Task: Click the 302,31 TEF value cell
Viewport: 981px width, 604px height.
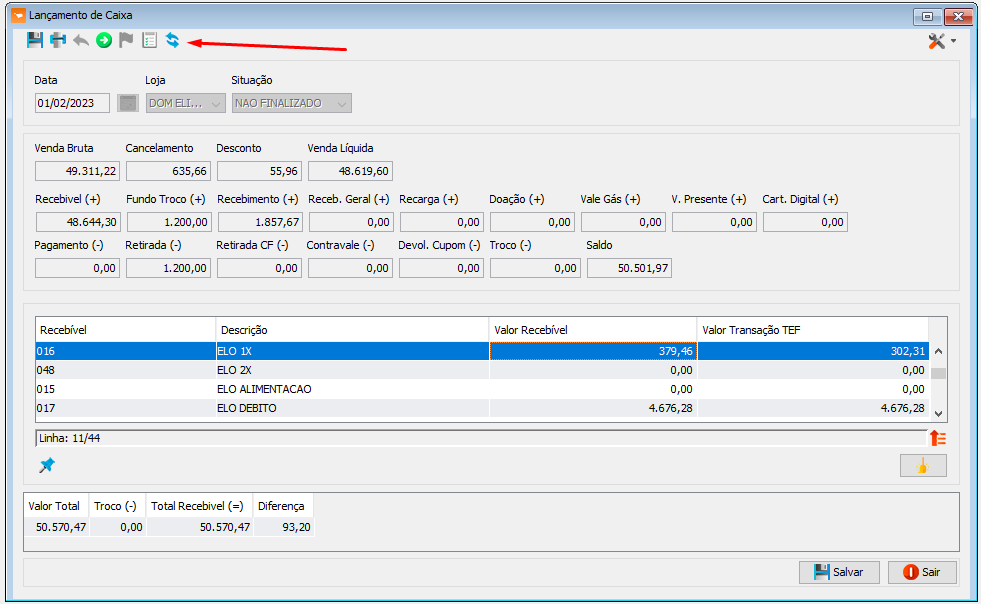Action: [813, 351]
